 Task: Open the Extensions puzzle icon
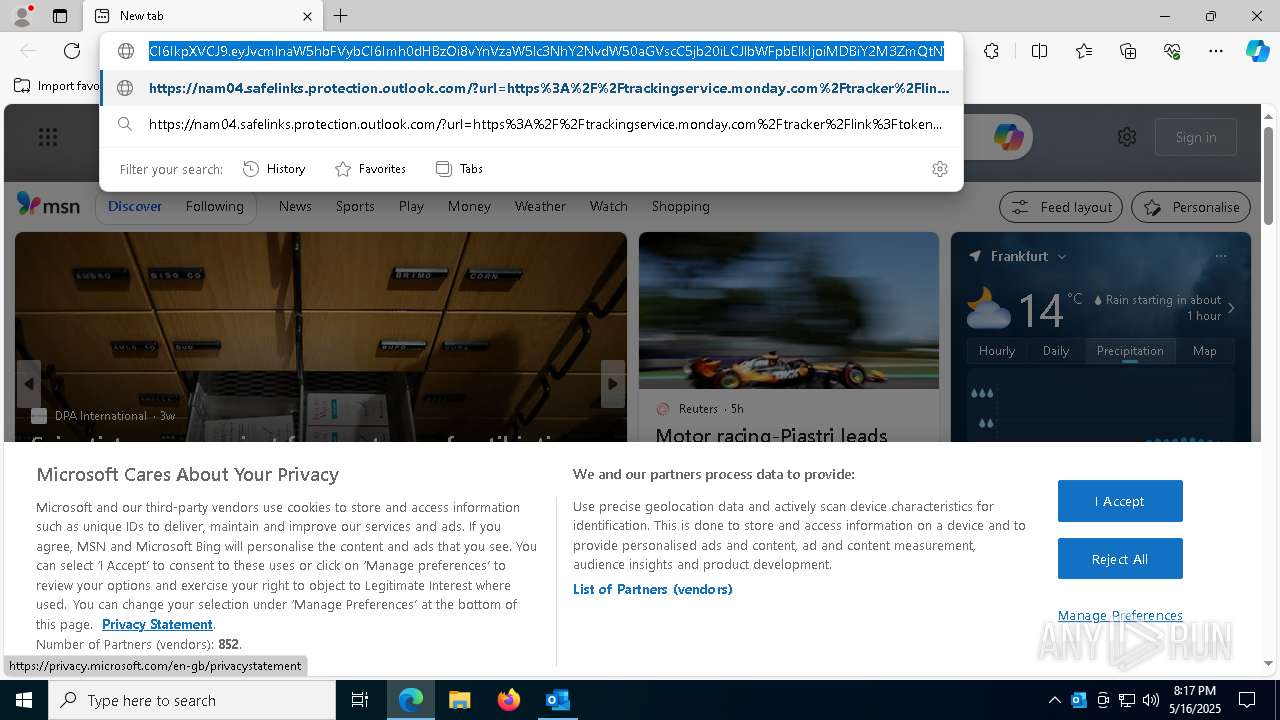(x=991, y=51)
